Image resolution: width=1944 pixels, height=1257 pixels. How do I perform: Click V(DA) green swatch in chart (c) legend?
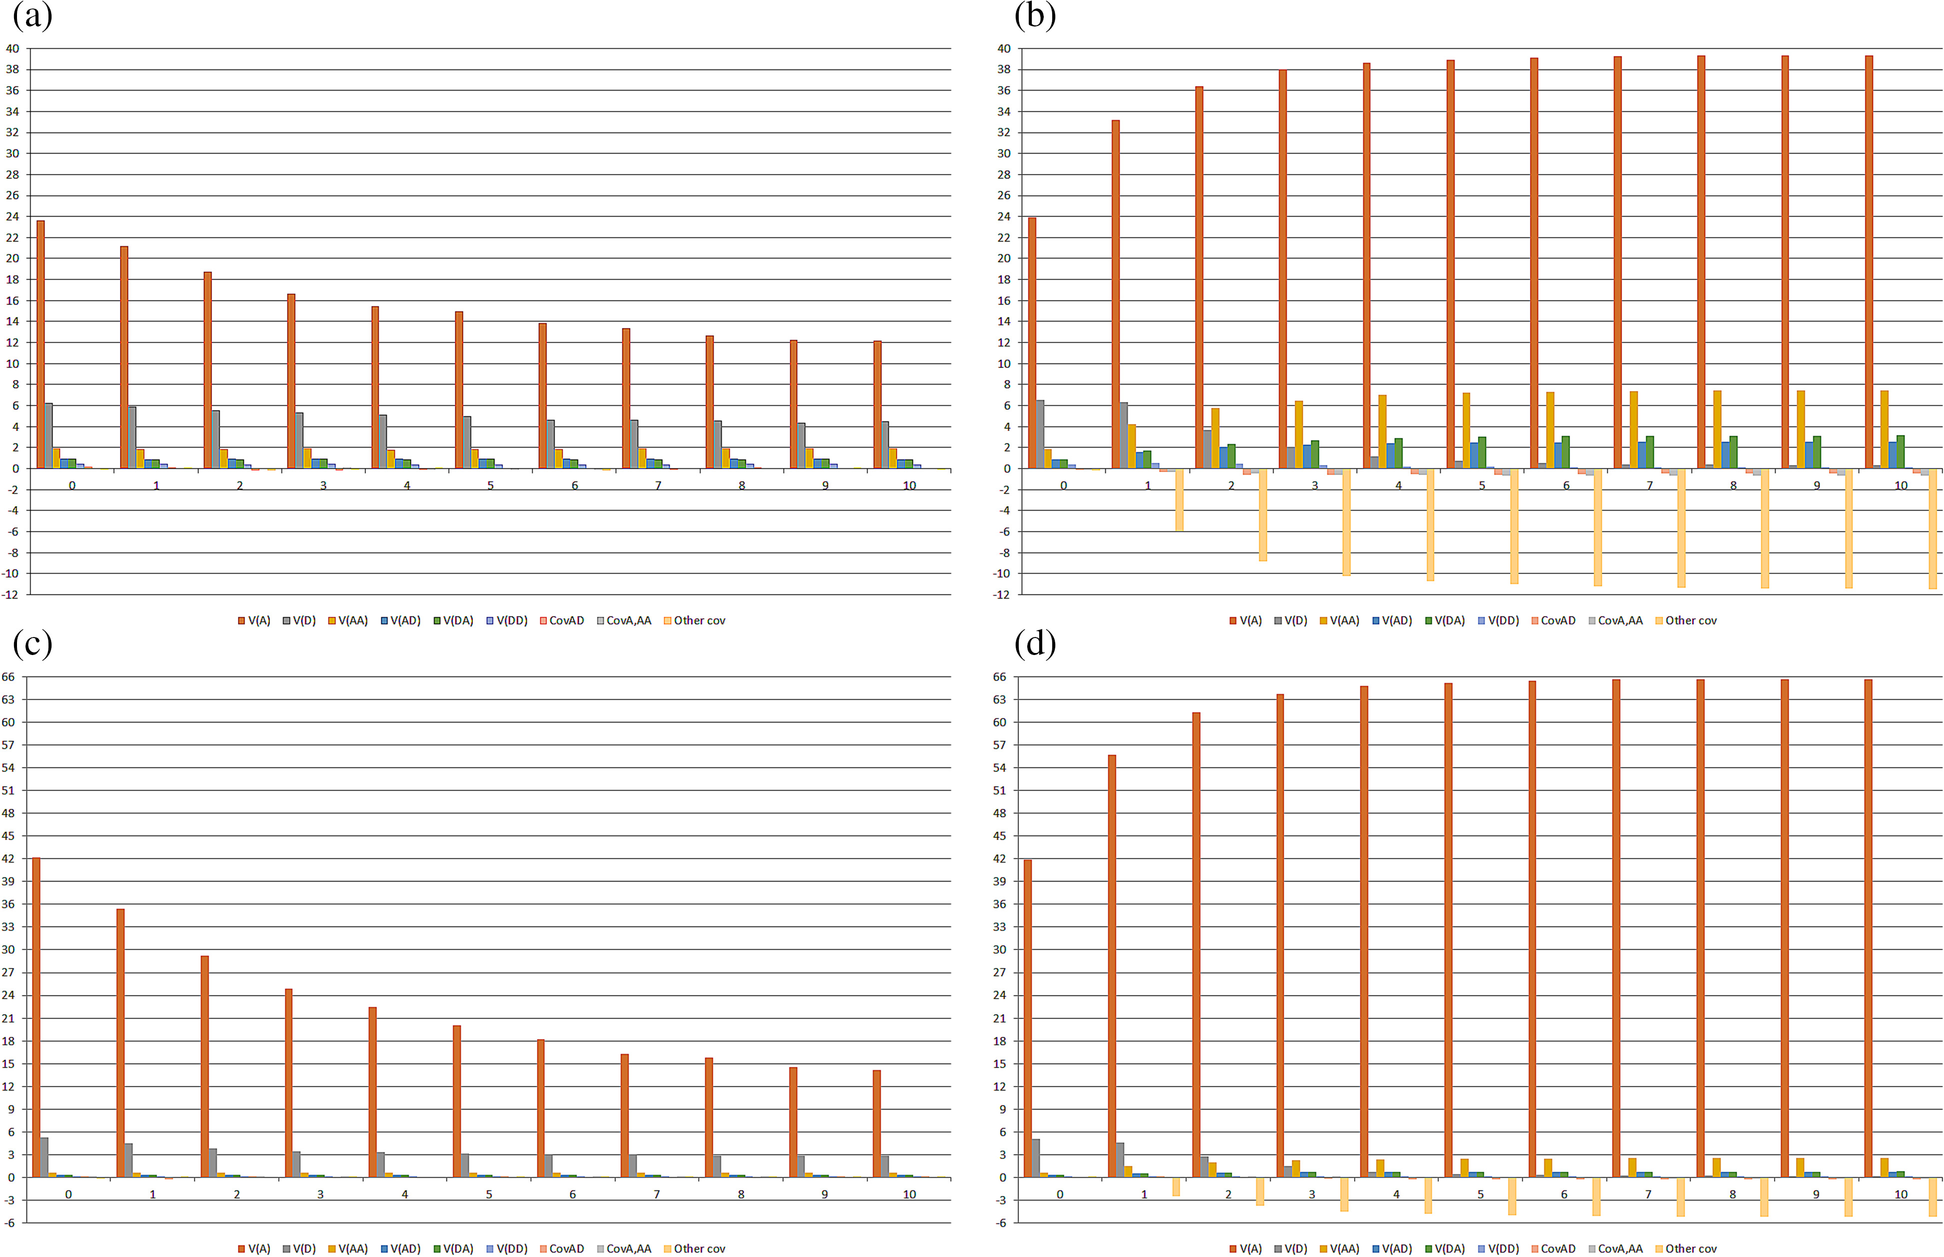[x=437, y=1249]
